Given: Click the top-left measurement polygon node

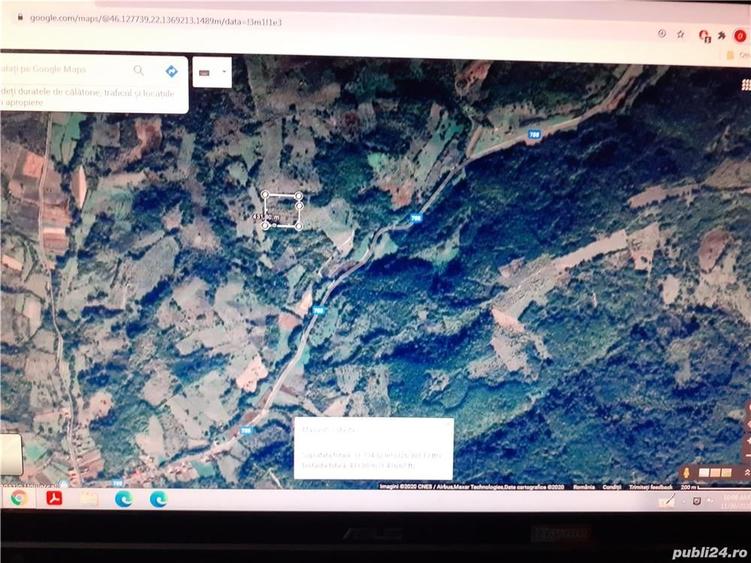Looking at the screenshot, I should click(x=265, y=195).
